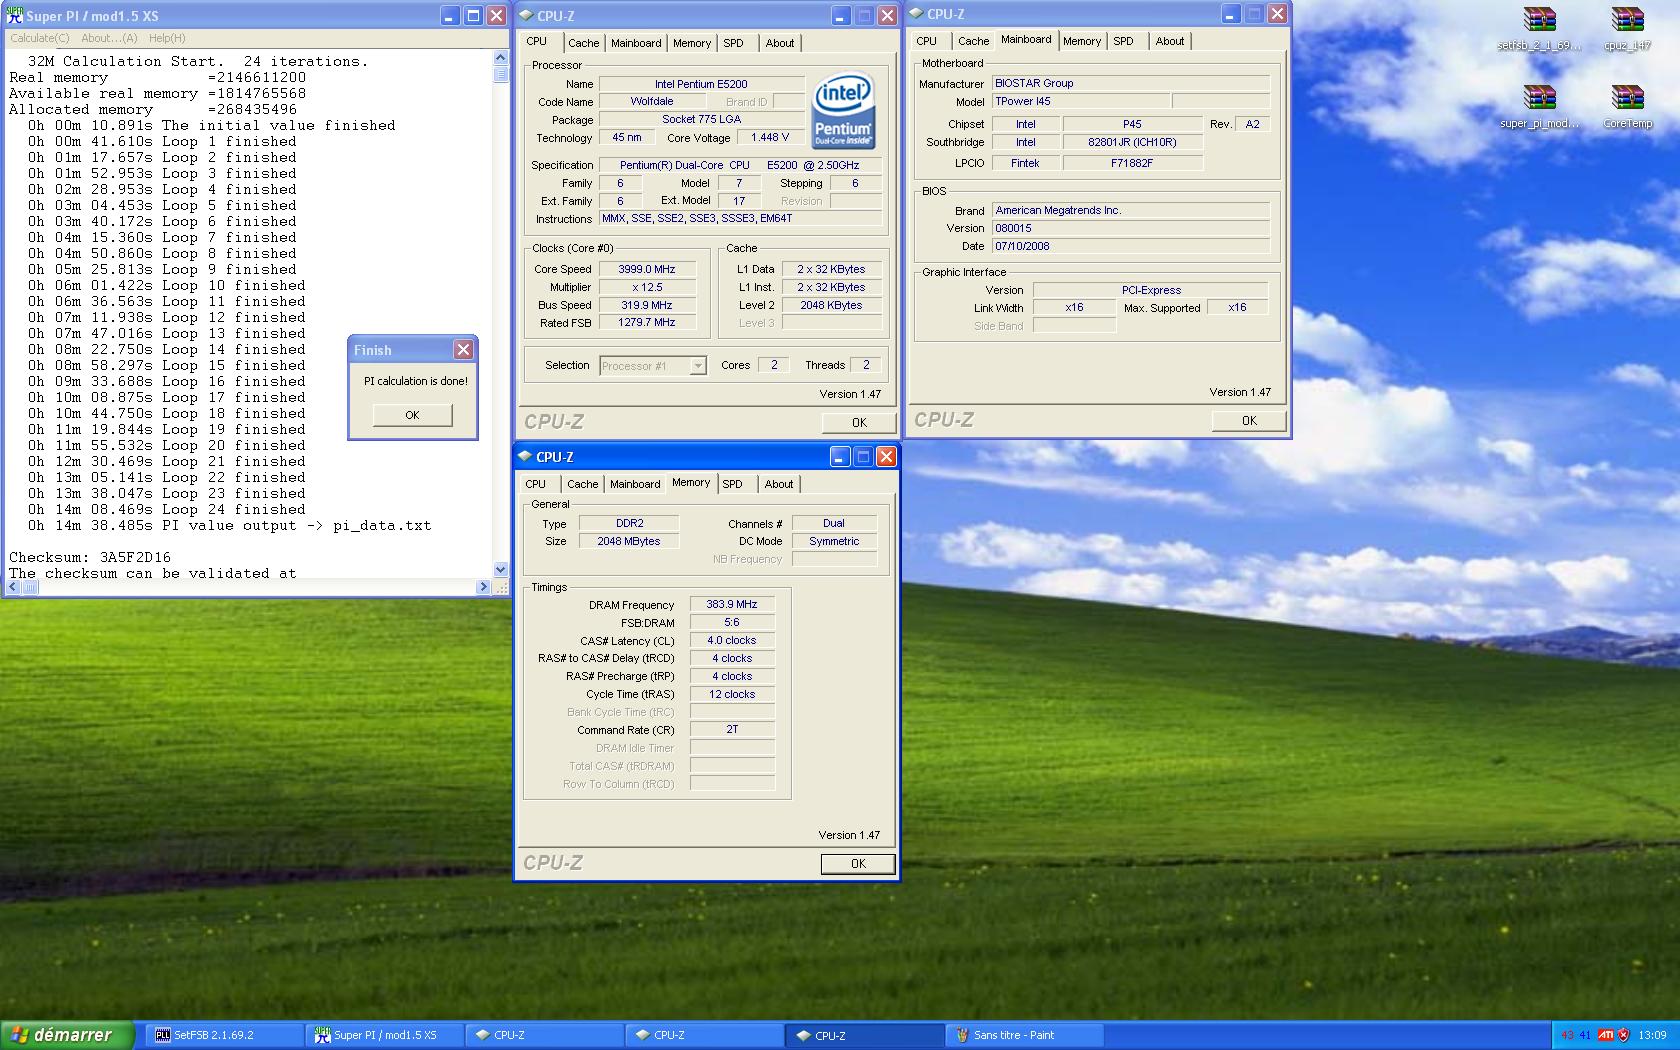Close the Finish dialog with the X
Screen dimensions: 1680x1050
coord(463,349)
